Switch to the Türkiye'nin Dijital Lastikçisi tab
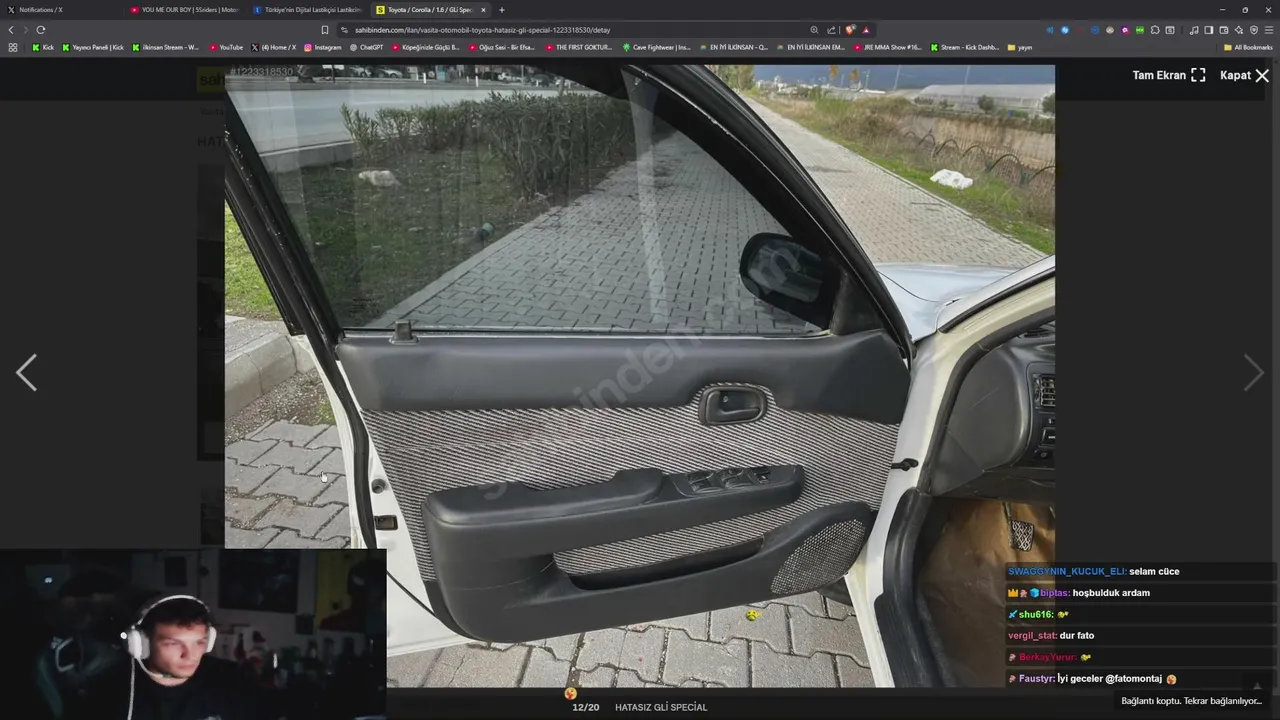This screenshot has width=1280, height=720. pos(308,10)
